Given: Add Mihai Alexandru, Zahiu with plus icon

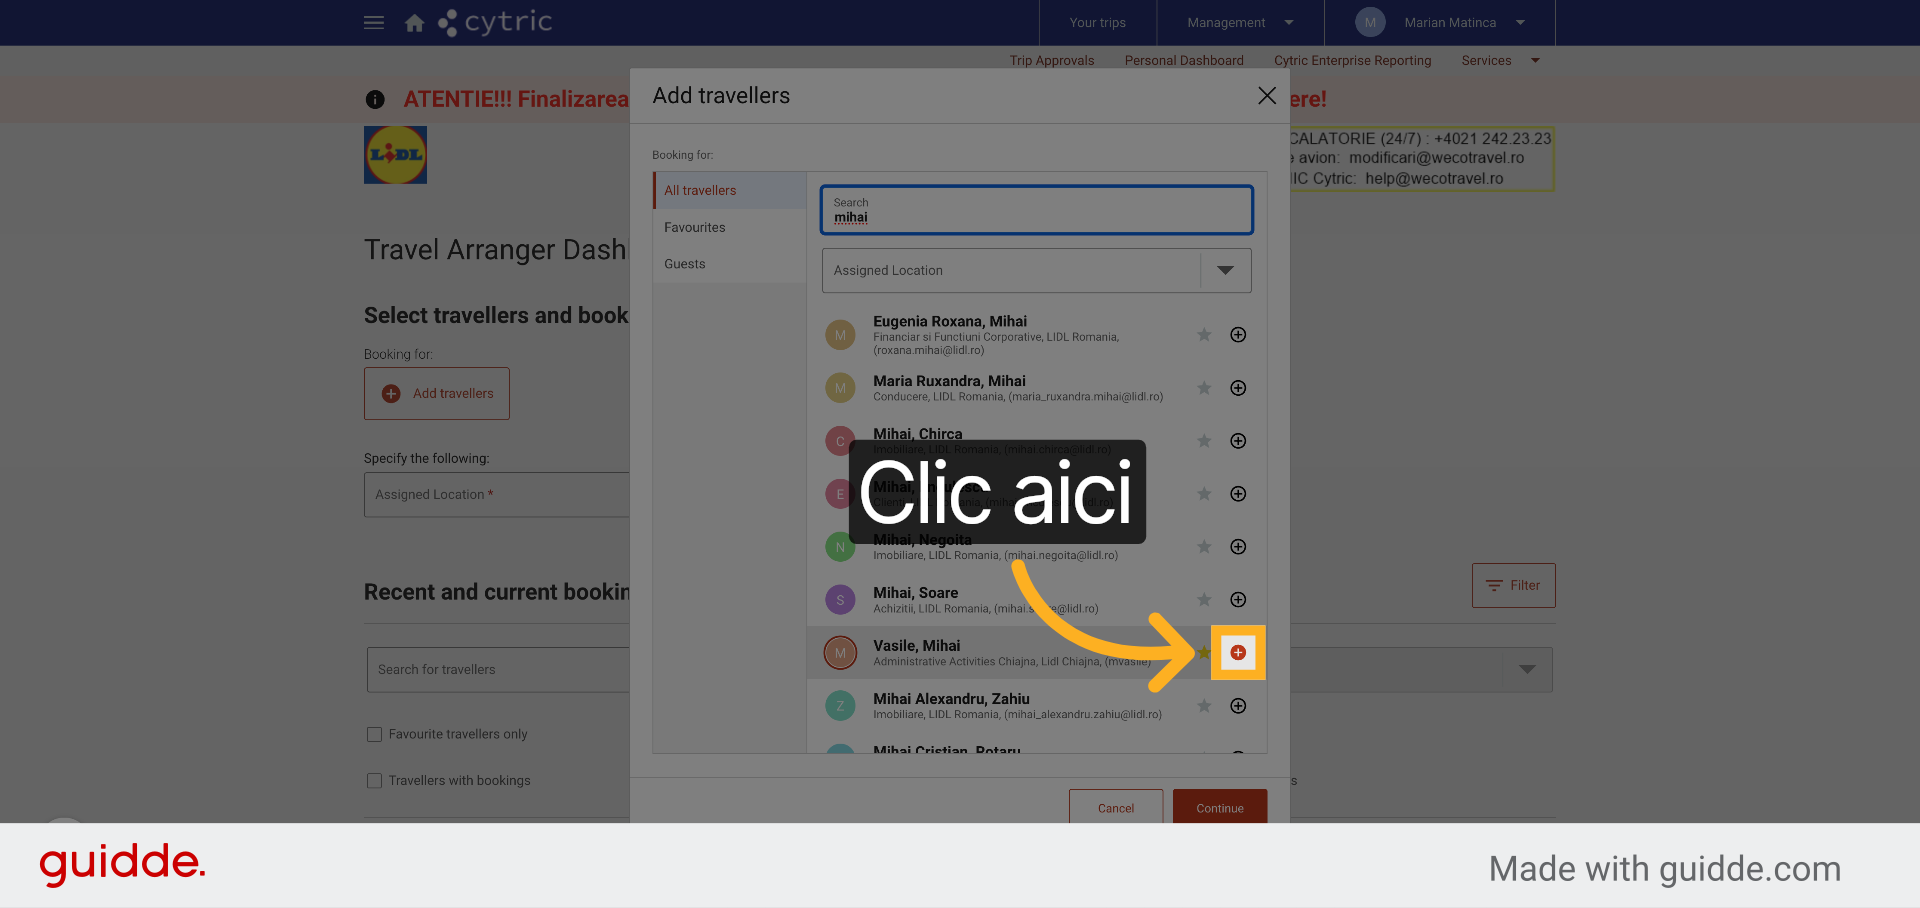Looking at the screenshot, I should pyautogui.click(x=1238, y=706).
